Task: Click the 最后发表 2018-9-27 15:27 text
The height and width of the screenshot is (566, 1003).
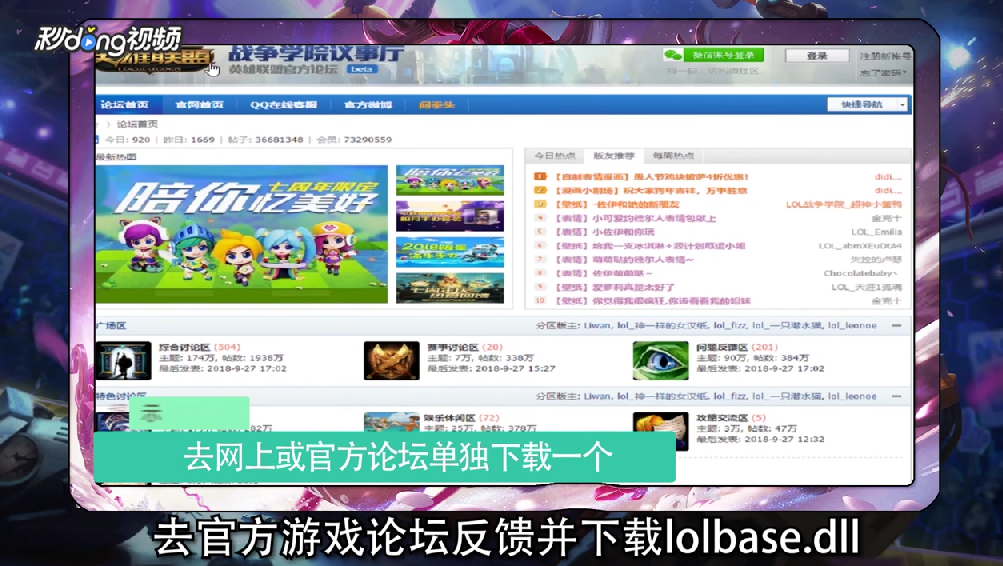Action: point(491,368)
